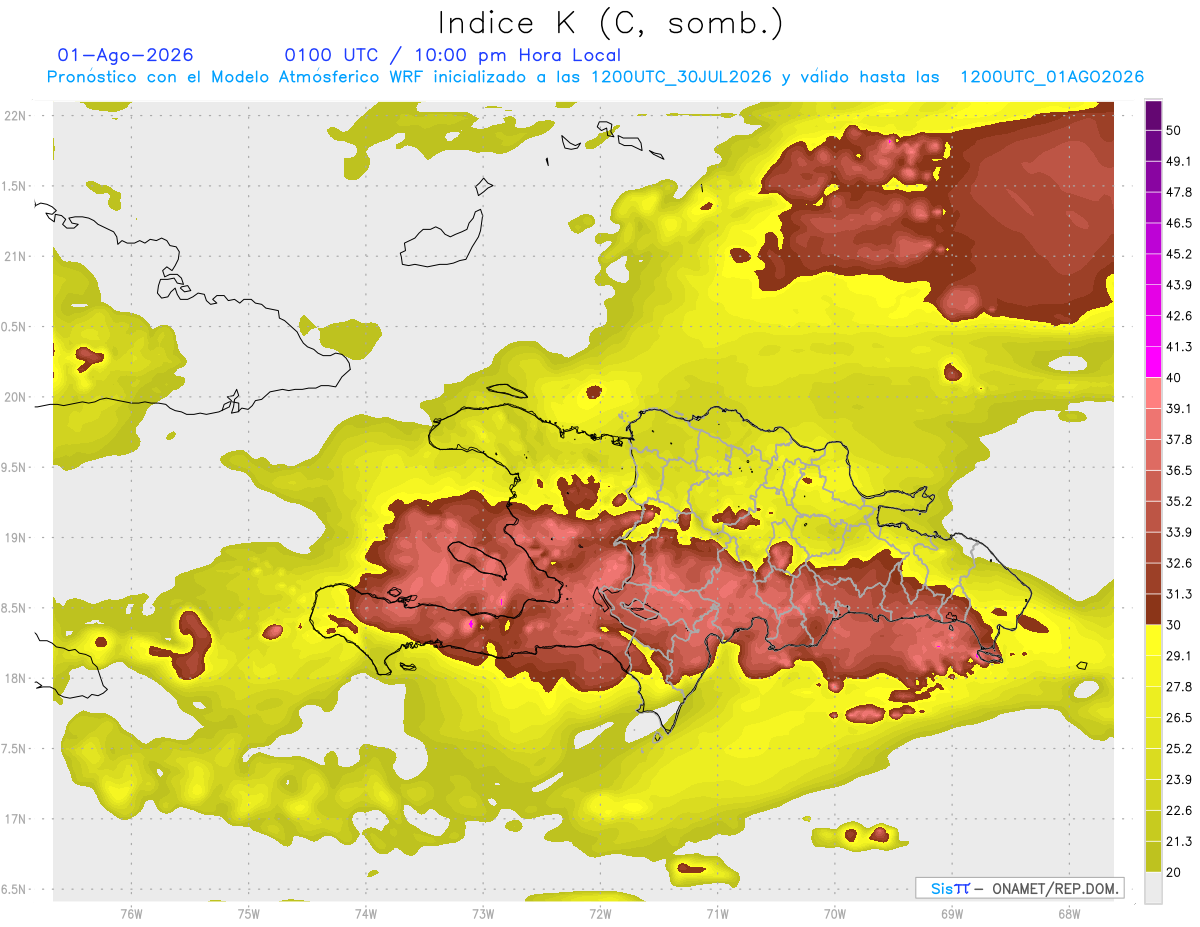This screenshot has width=1200, height=927.
Task: Select the "26.5" color scale value
Action: 1180,718
